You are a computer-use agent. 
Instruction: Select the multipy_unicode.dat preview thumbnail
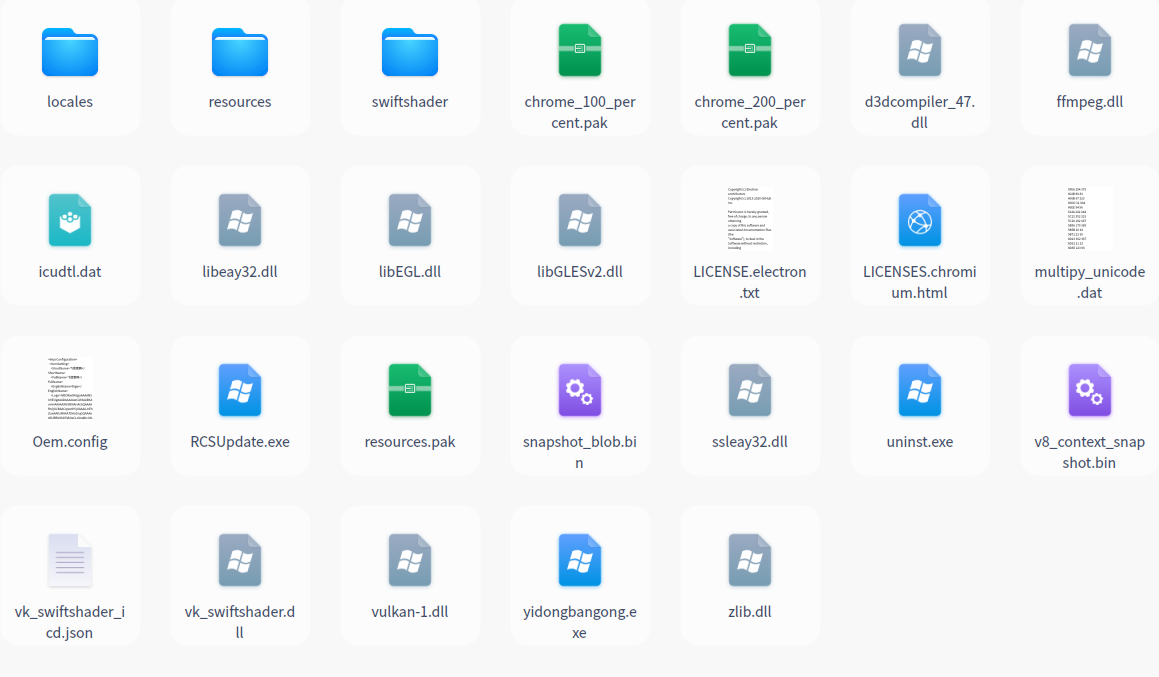coord(1090,219)
